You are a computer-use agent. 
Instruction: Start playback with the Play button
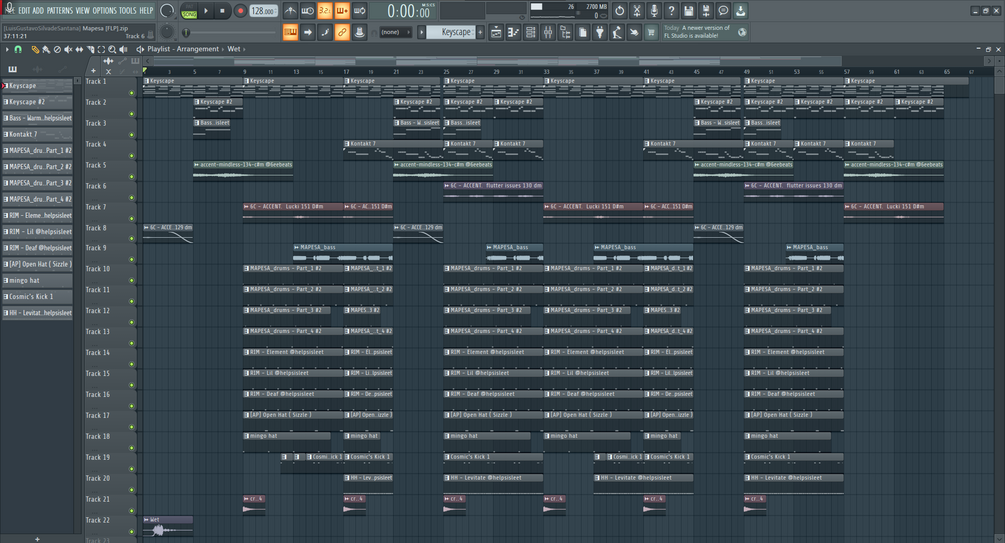206,11
